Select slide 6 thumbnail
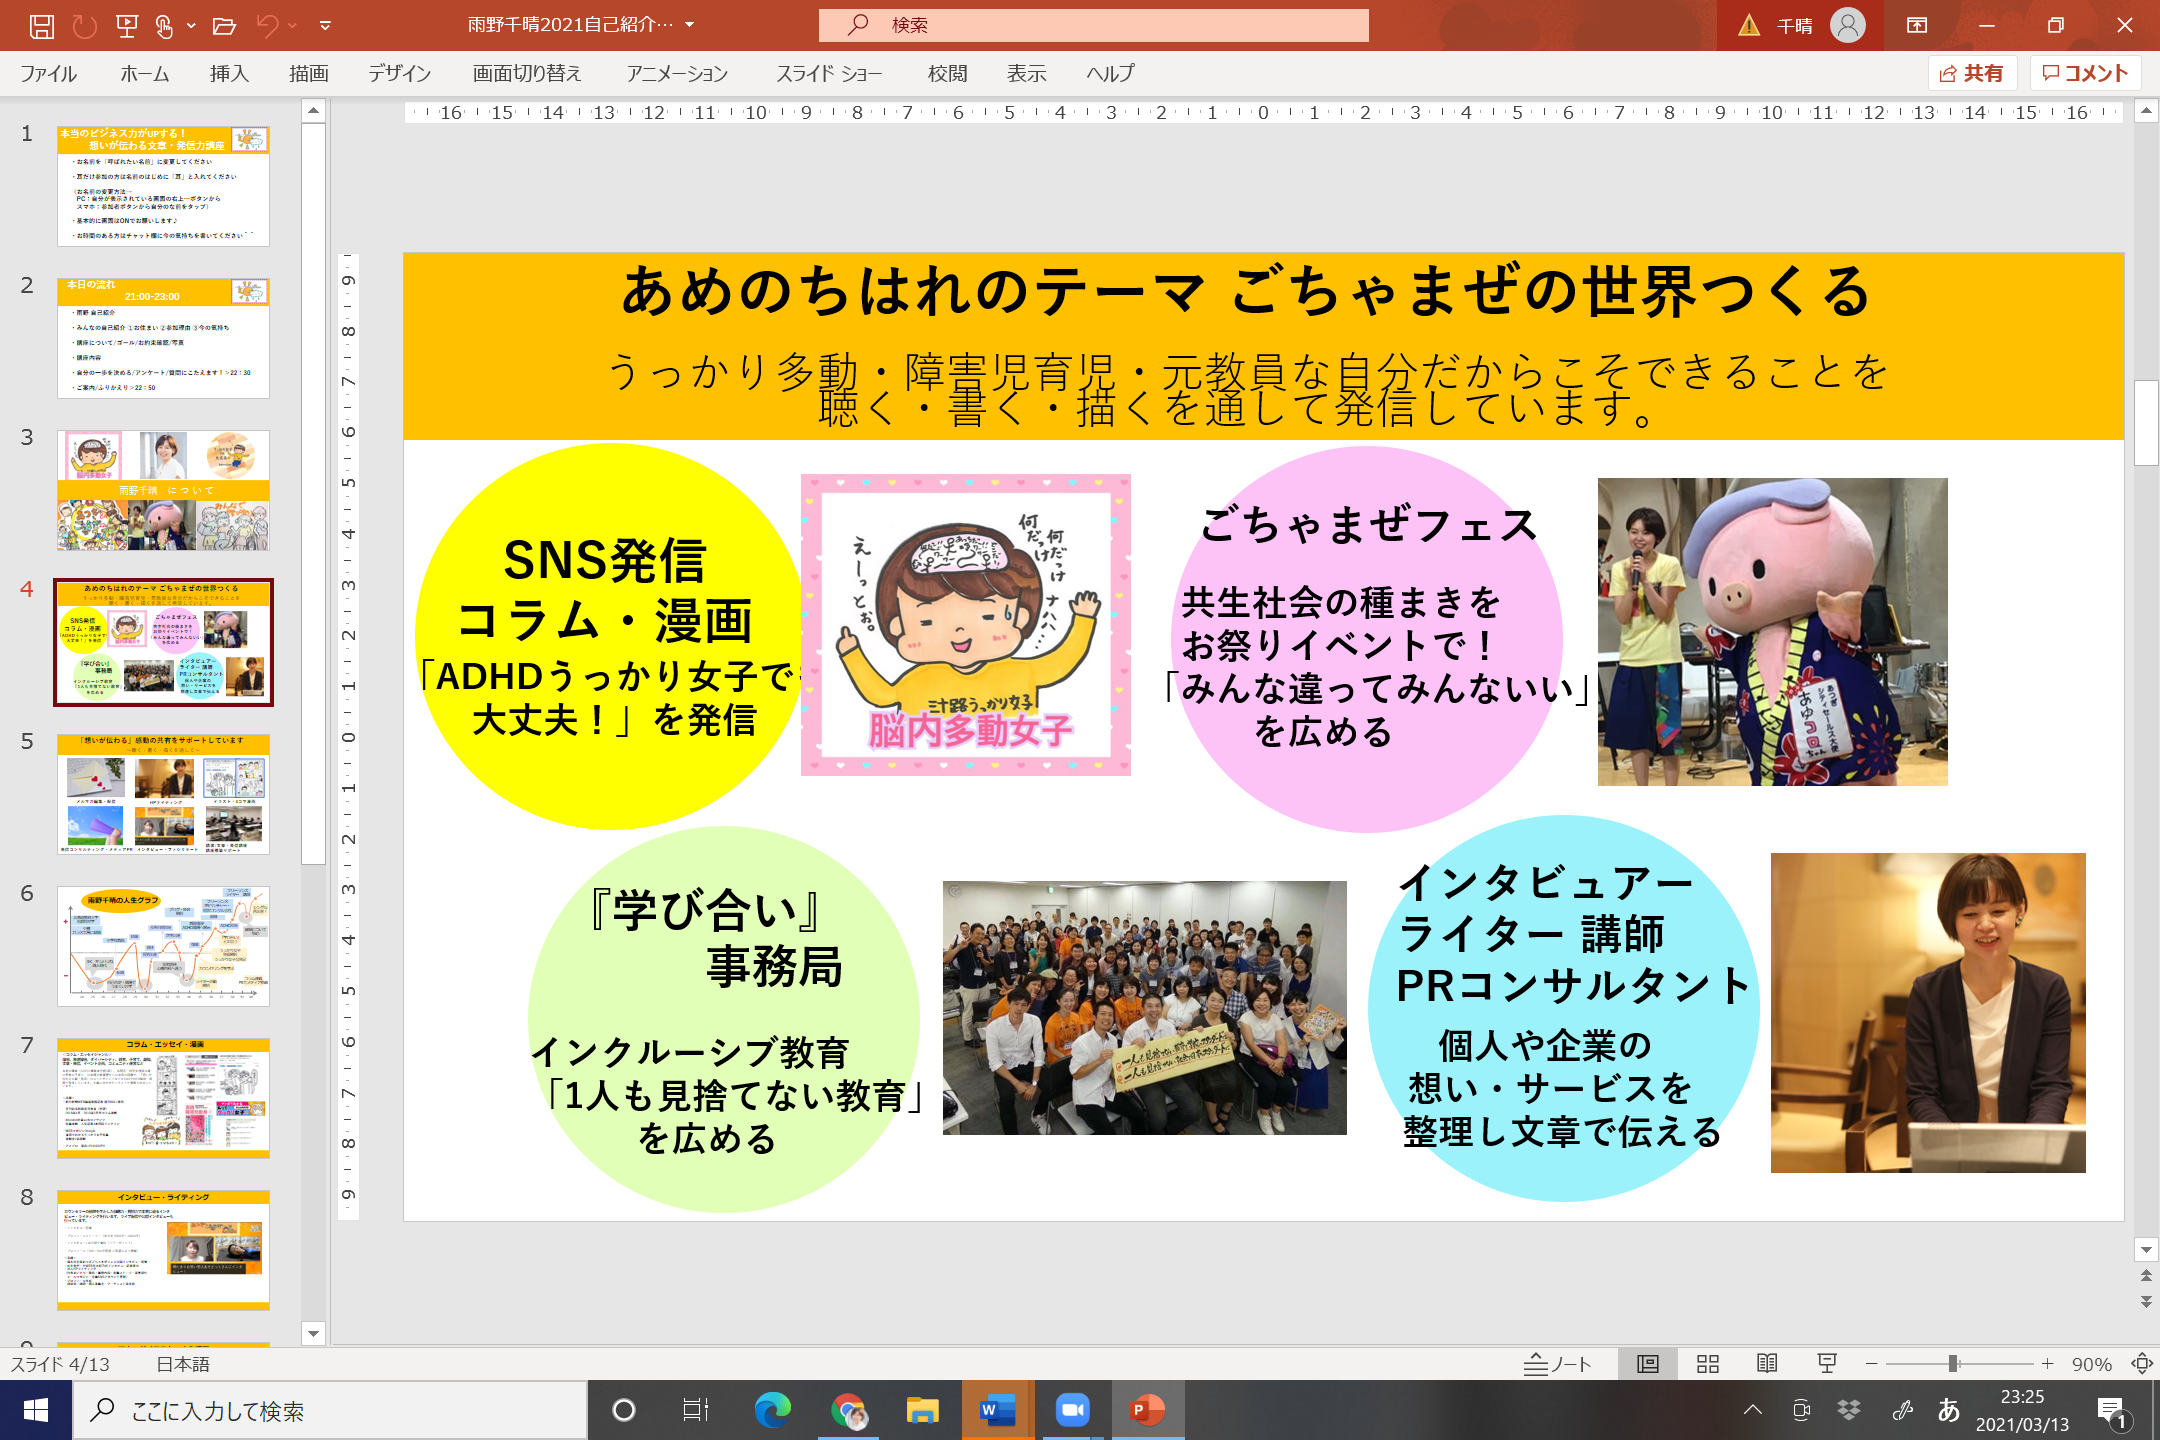Viewport: 2160px width, 1440px height. [x=163, y=946]
